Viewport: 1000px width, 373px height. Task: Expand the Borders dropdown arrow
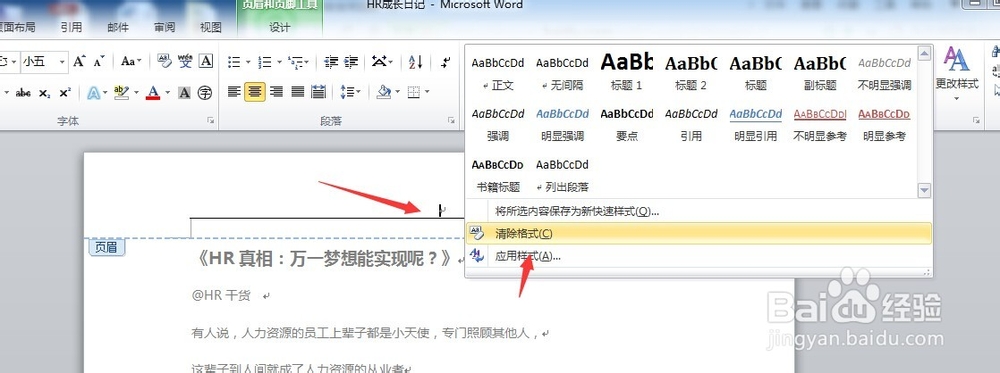point(426,93)
